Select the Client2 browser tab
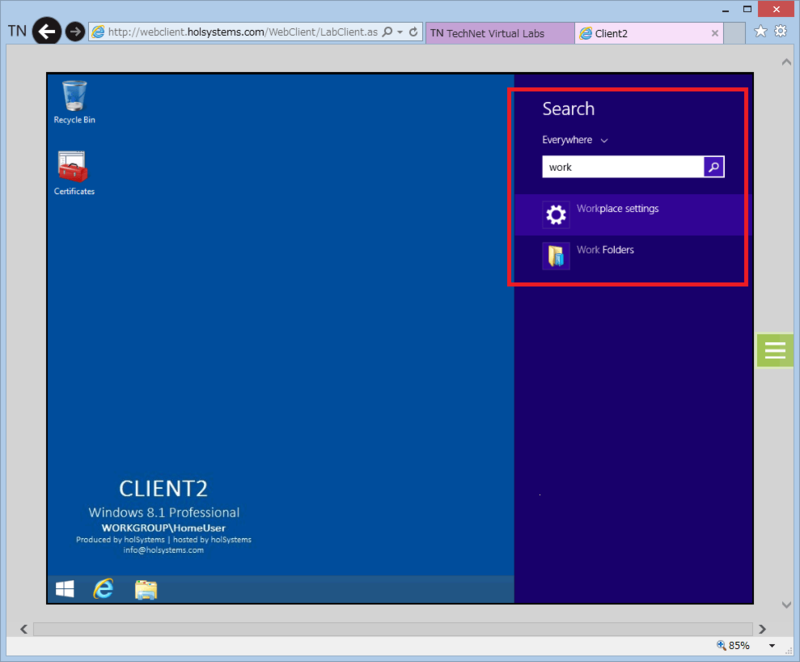Viewport: 800px width, 662px height. (648, 33)
